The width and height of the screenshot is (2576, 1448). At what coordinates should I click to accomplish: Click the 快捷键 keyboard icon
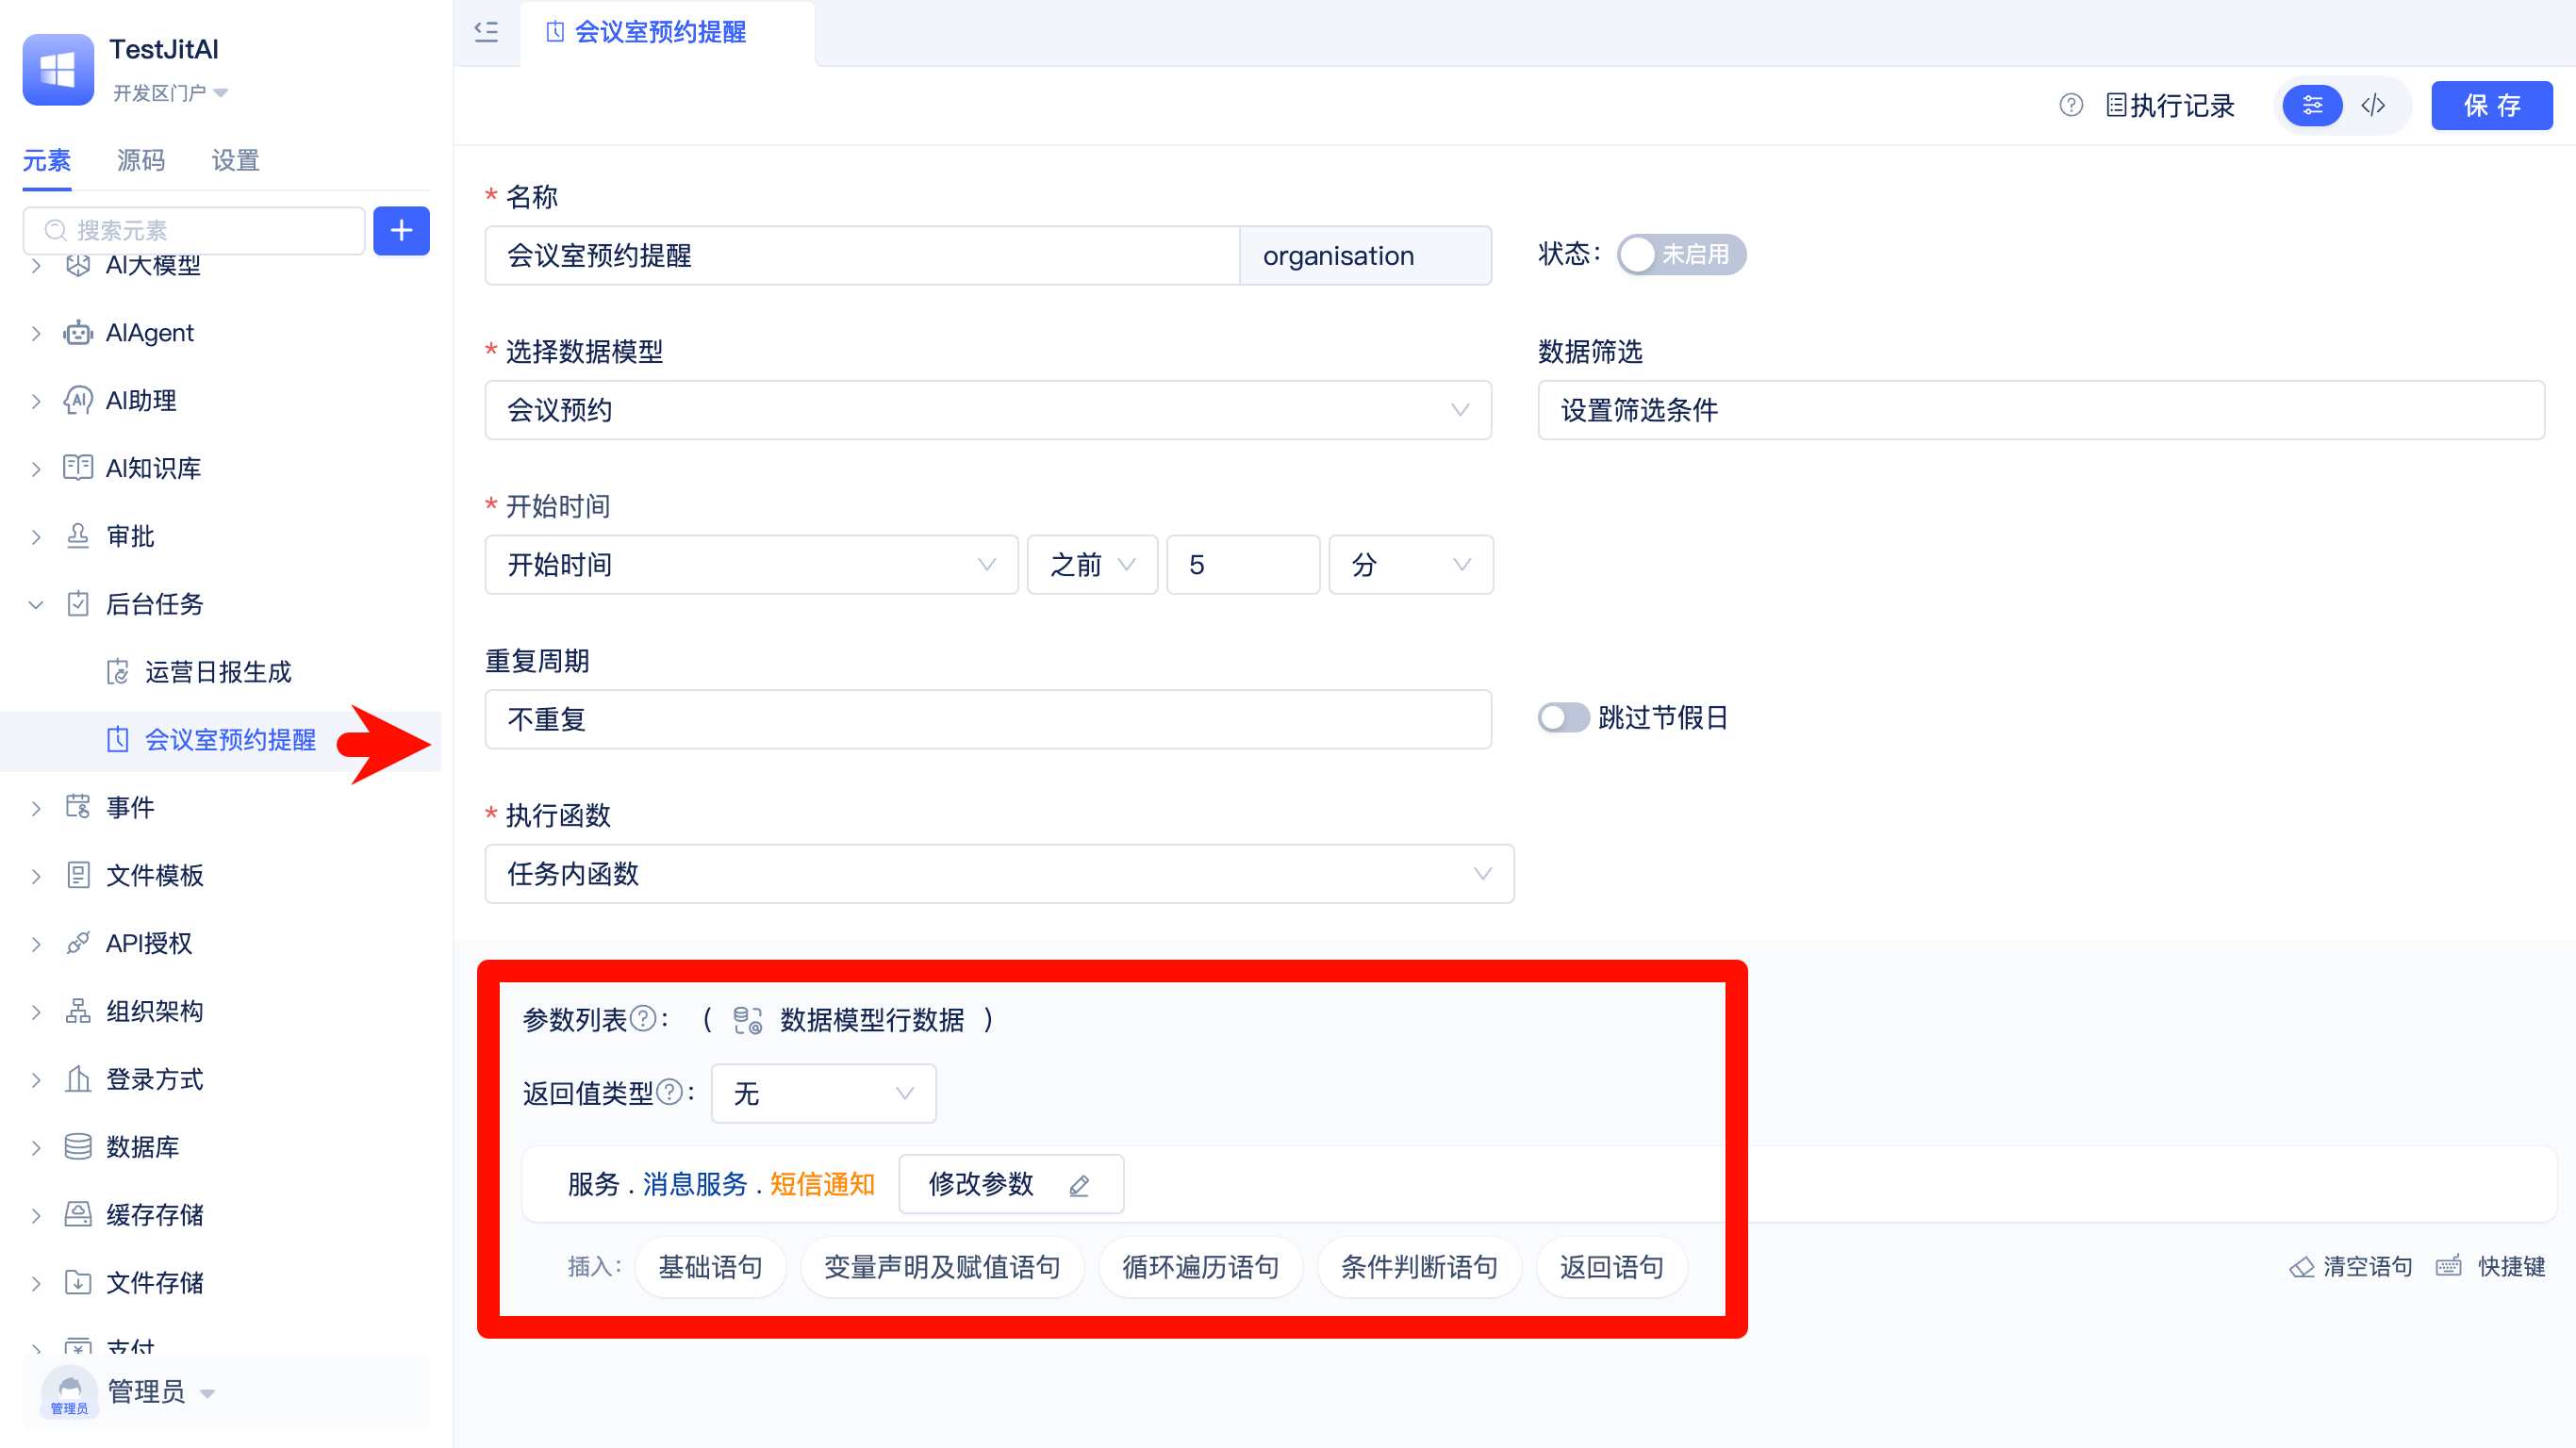pos(2449,1267)
